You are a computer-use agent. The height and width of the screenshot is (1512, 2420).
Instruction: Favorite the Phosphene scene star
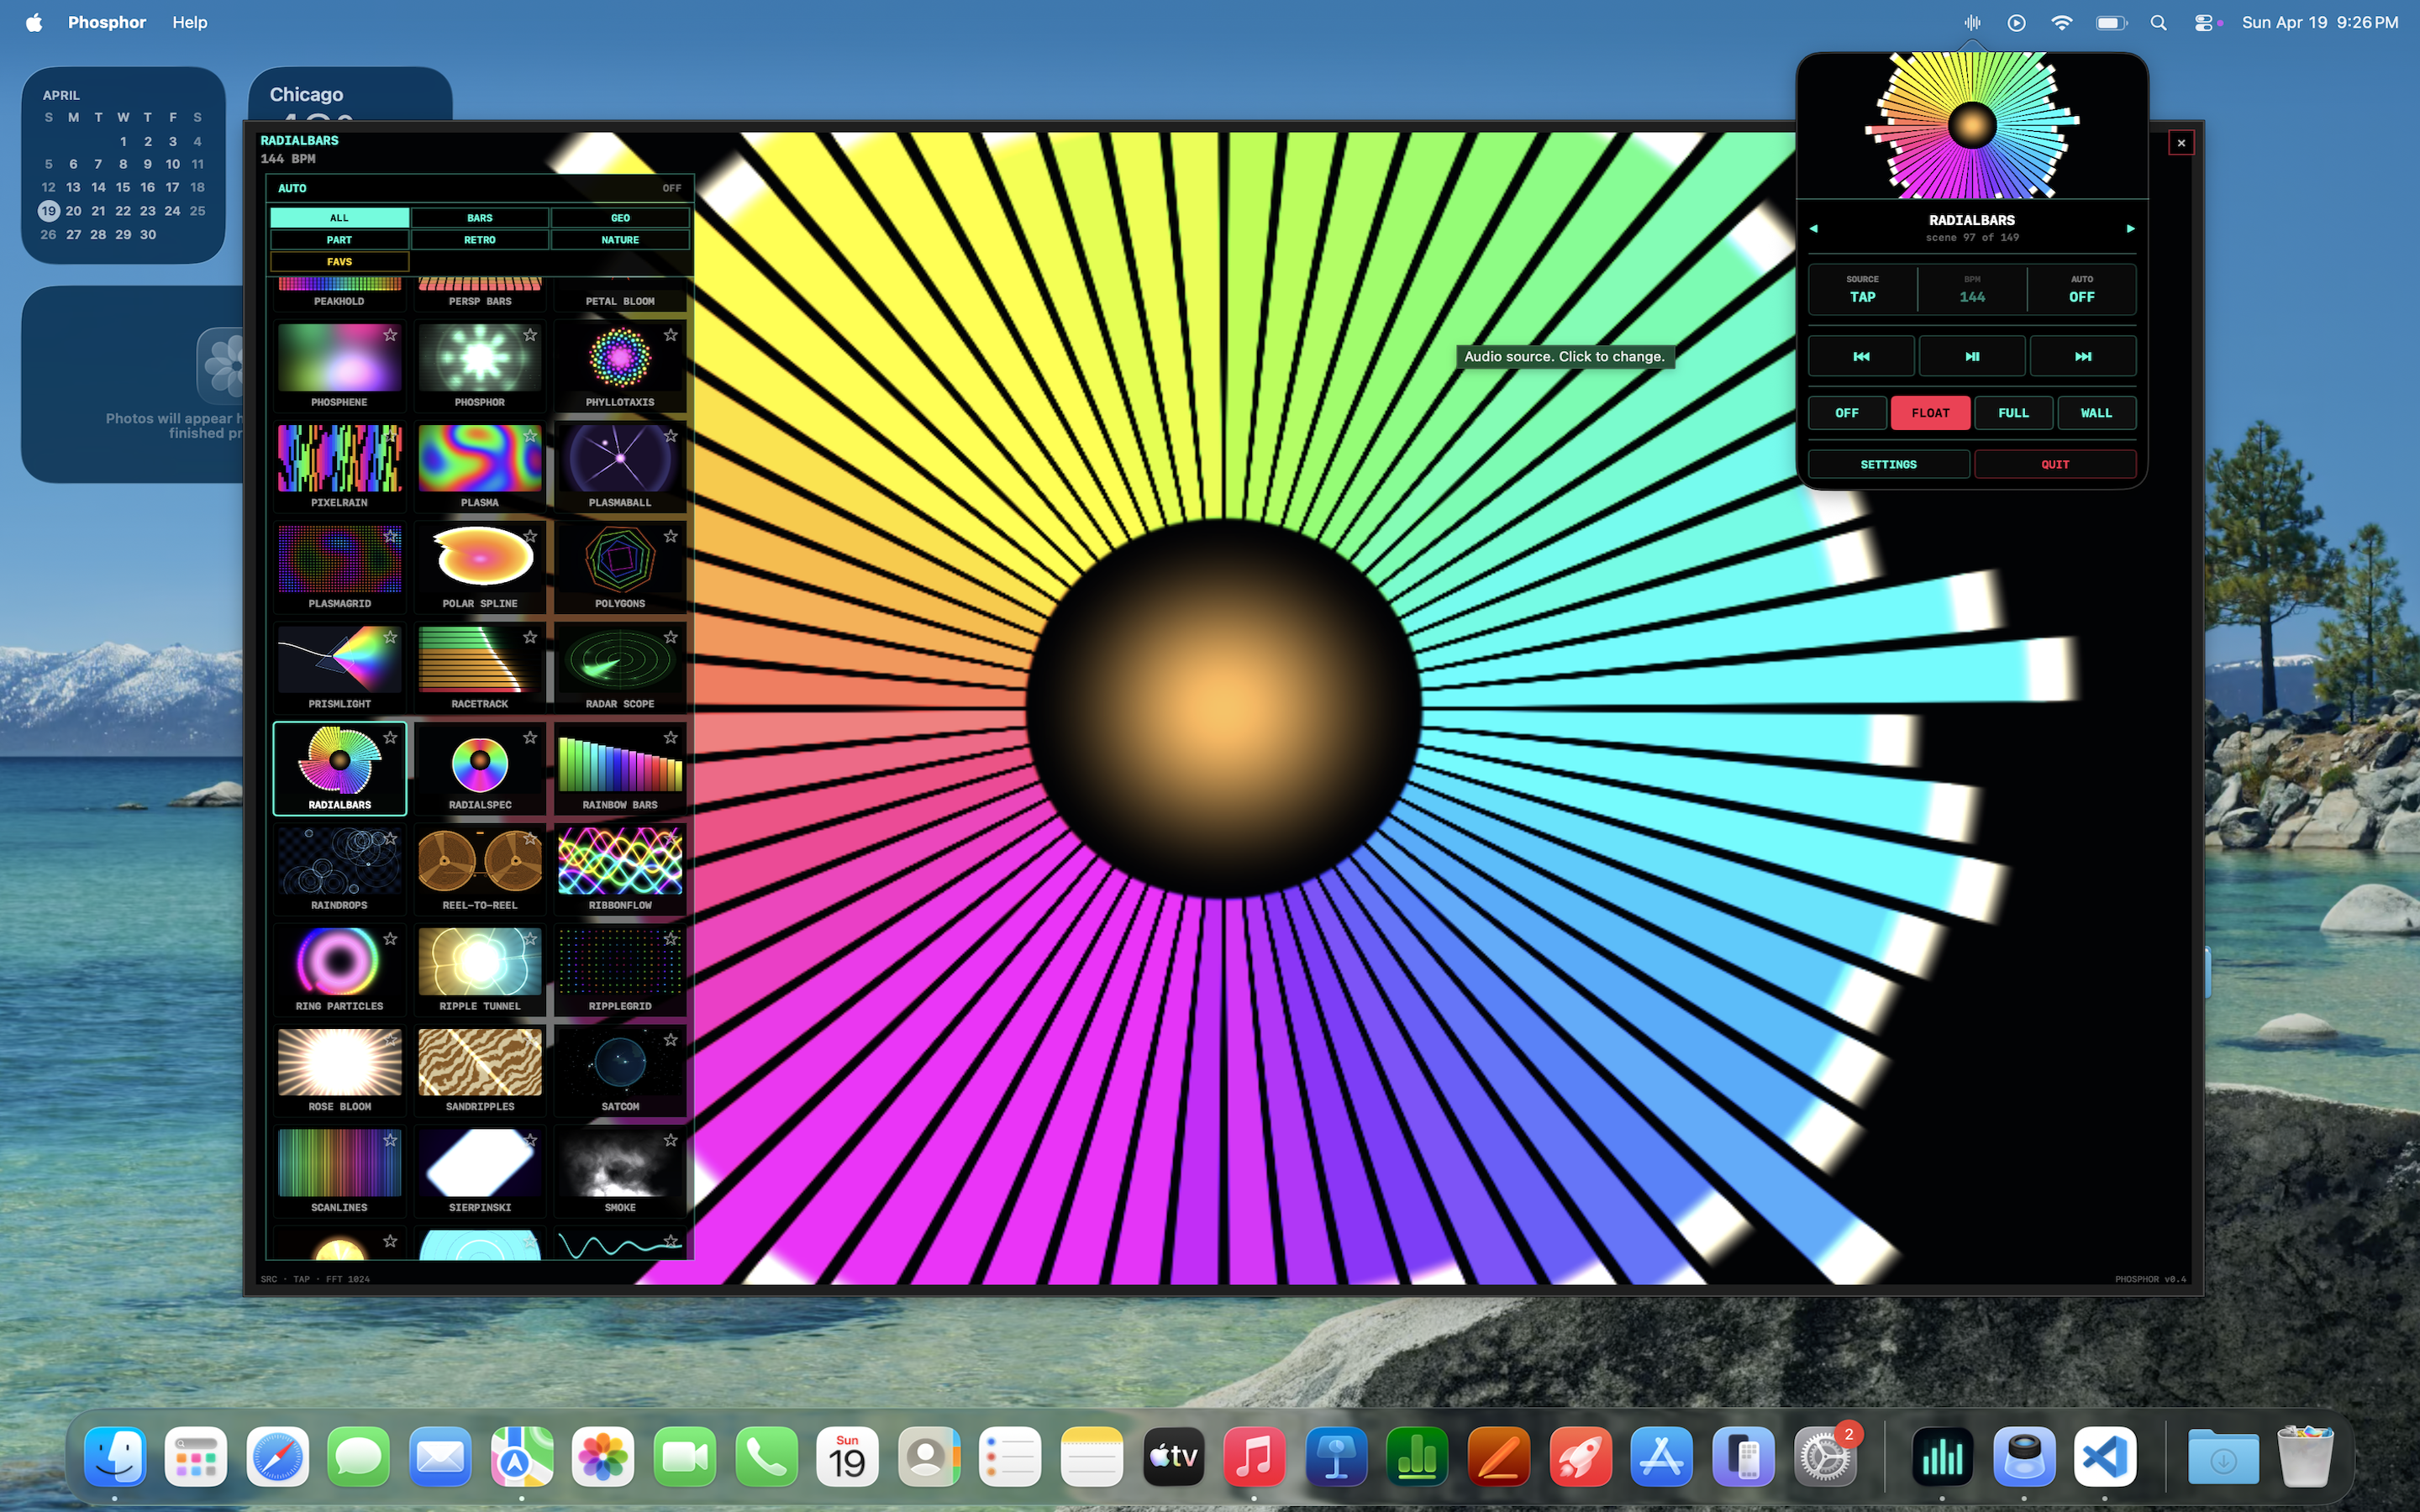coord(390,335)
